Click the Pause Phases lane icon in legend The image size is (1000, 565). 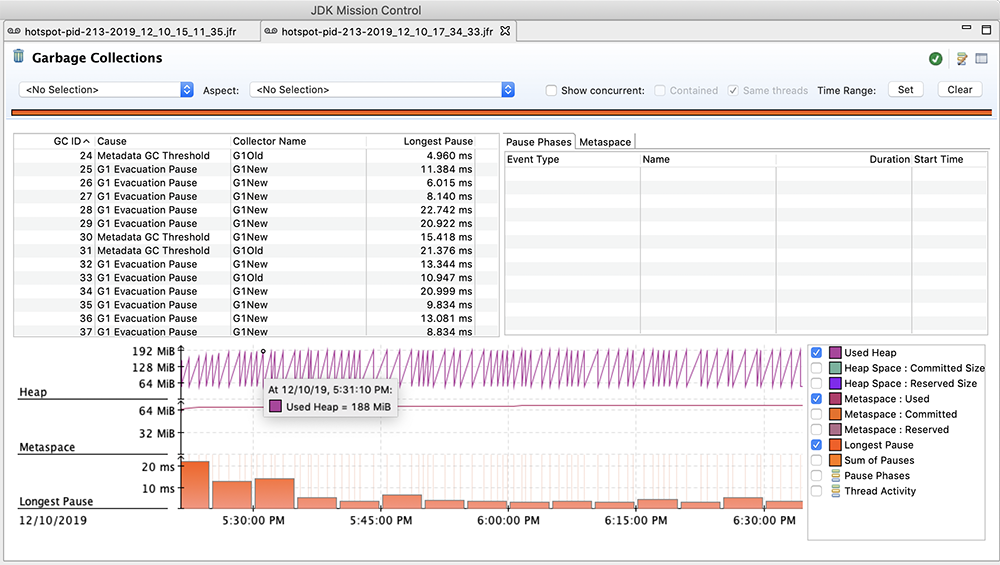[x=835, y=476]
